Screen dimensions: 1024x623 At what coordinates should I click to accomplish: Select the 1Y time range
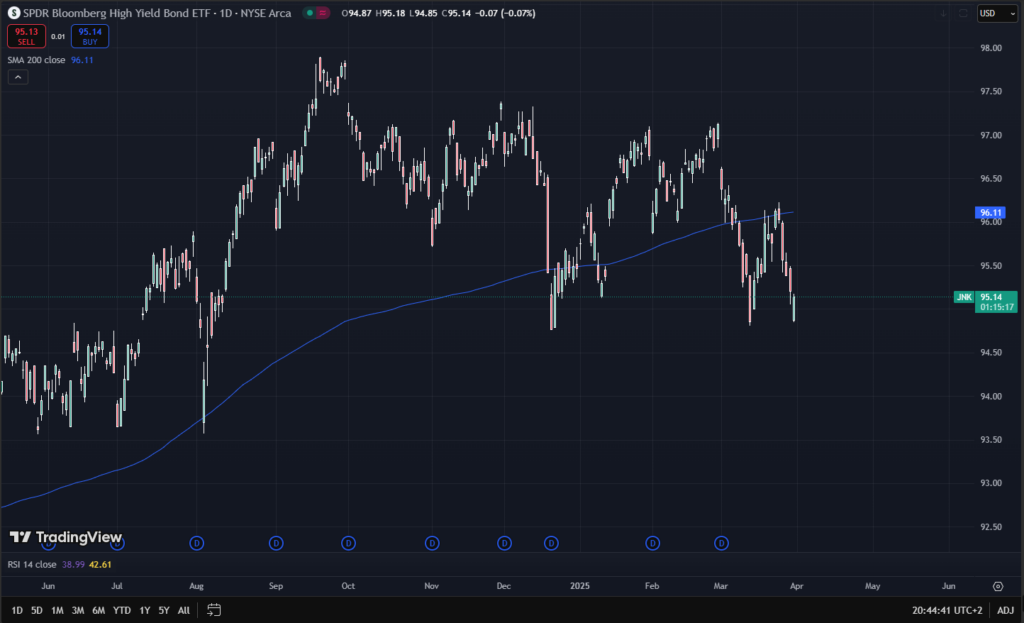click(x=144, y=610)
